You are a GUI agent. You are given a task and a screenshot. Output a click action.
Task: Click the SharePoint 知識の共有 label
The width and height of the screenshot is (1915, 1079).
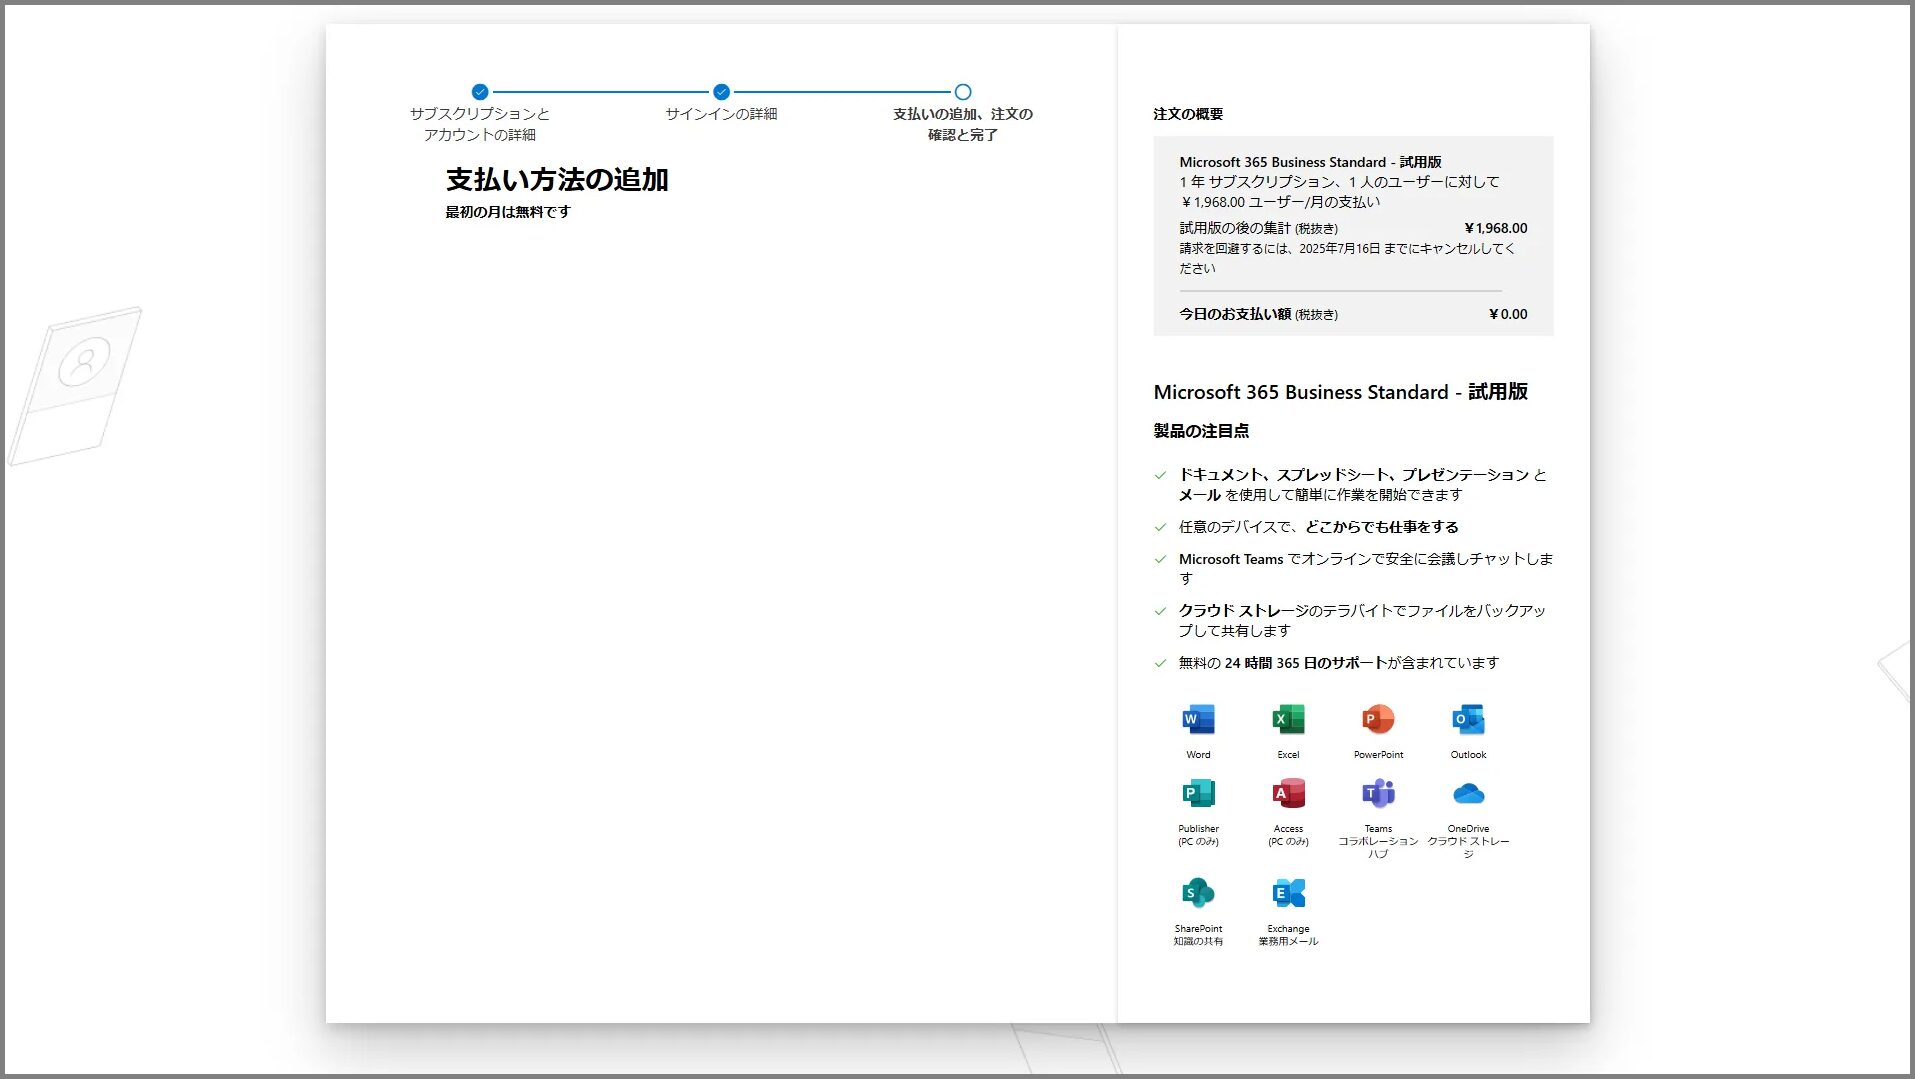click(x=1198, y=935)
